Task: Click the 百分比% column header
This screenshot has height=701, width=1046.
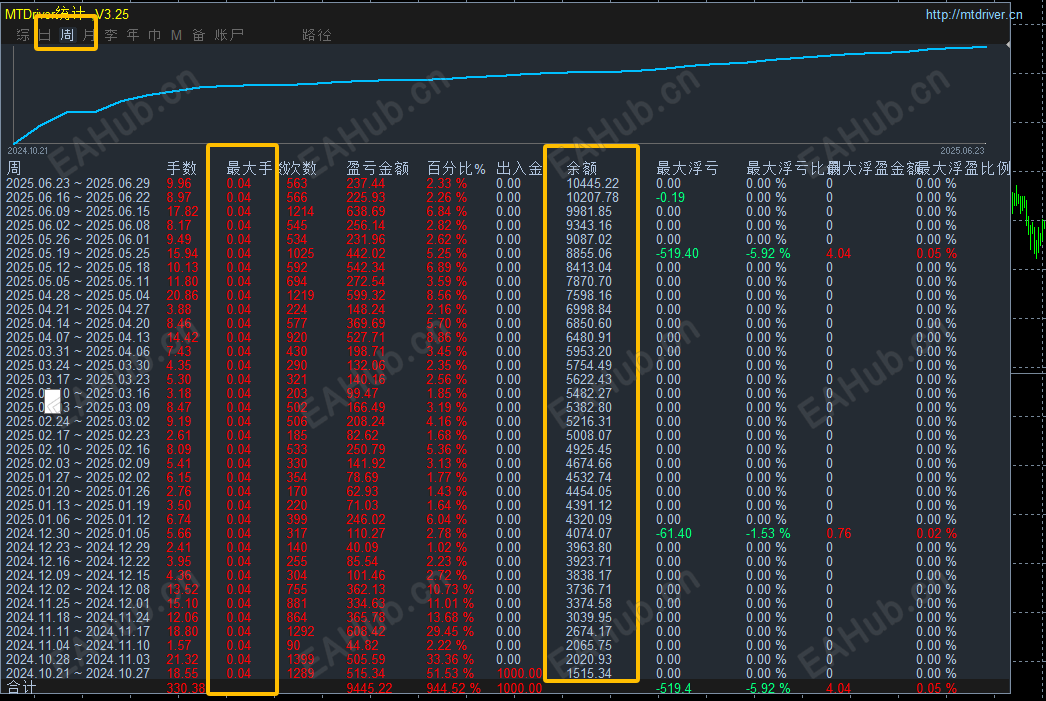Action: (456, 168)
